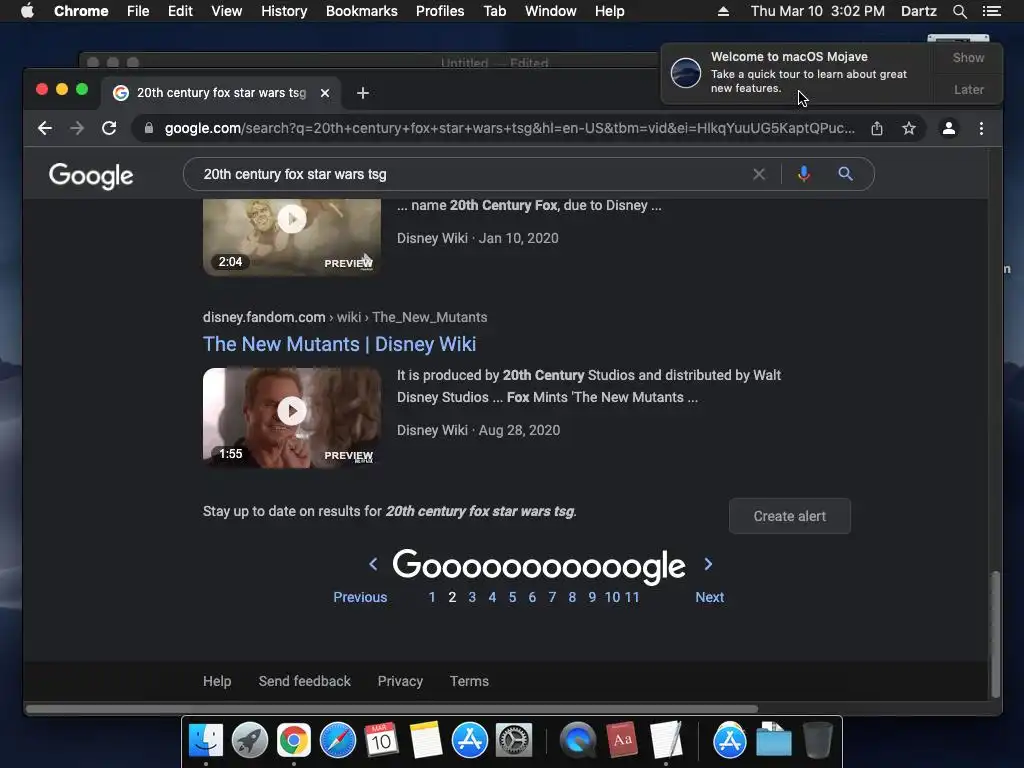1024x768 pixels.
Task: Open The New Mutants Disney Wiki link
Action: (x=339, y=344)
